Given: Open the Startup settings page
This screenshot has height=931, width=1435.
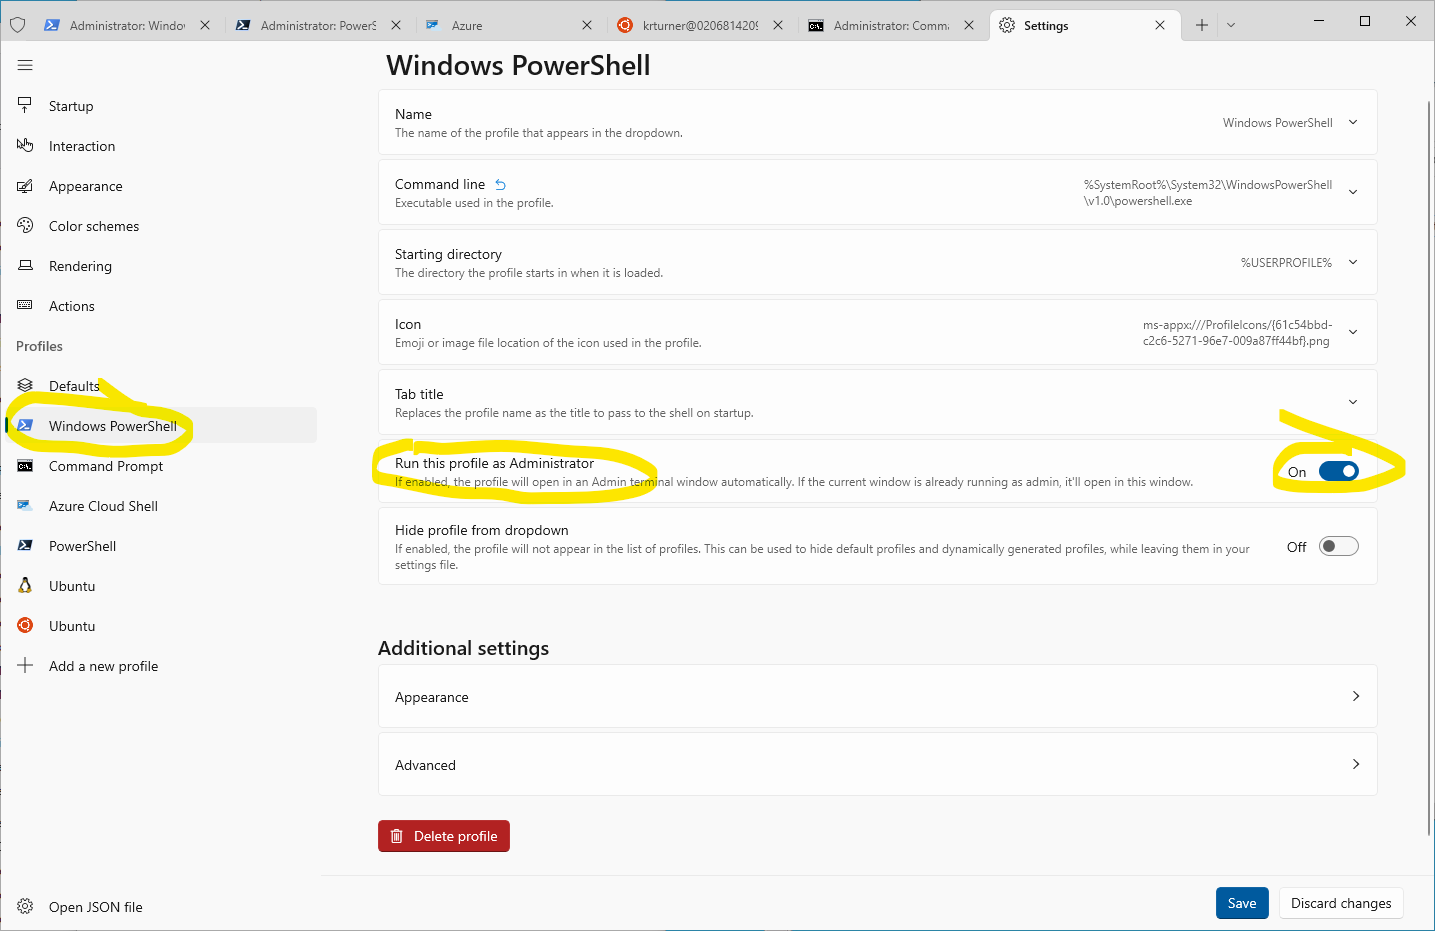Looking at the screenshot, I should pos(71,106).
